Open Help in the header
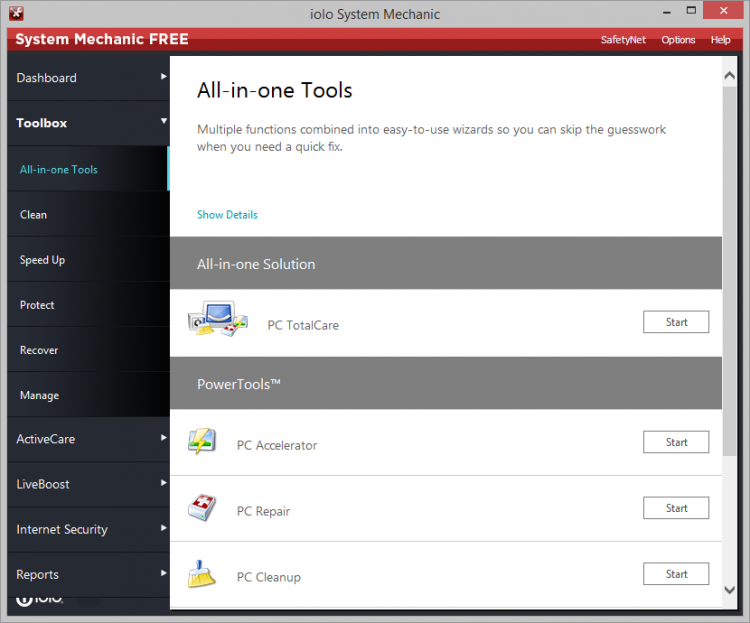This screenshot has height=623, width=750. pyautogui.click(x=720, y=40)
